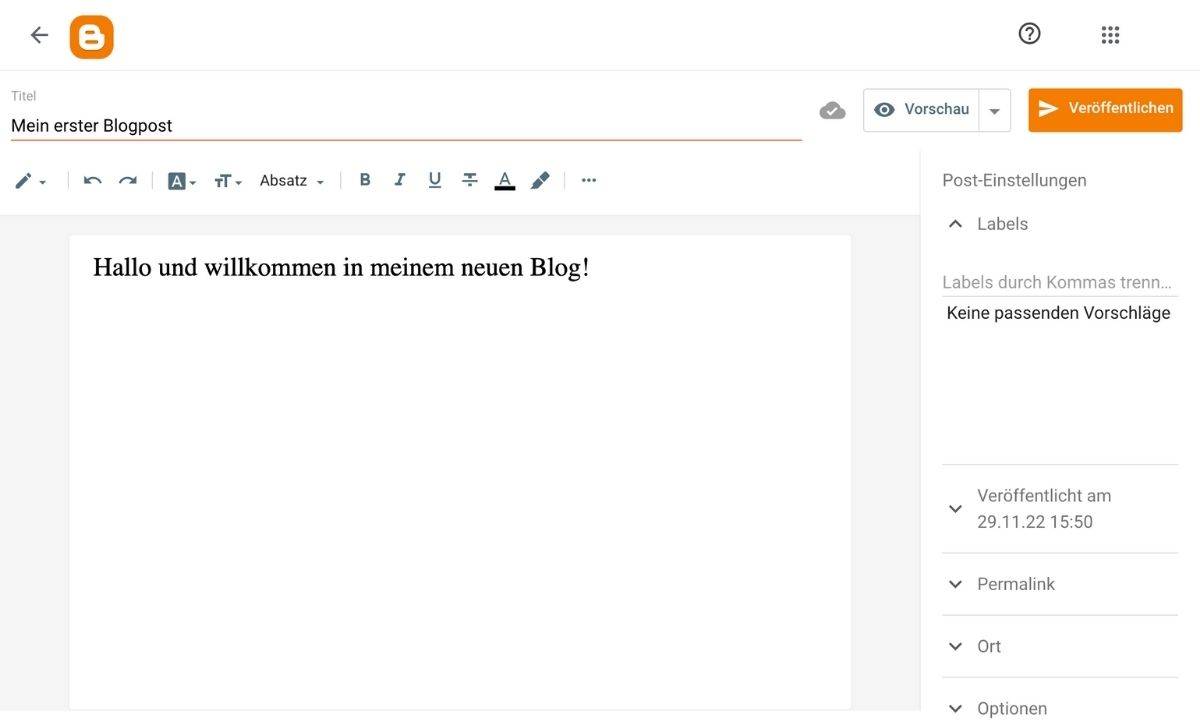Screen dimensions: 1200x720
Task: Click the Post-Einstellungen heading
Action: click(1014, 181)
